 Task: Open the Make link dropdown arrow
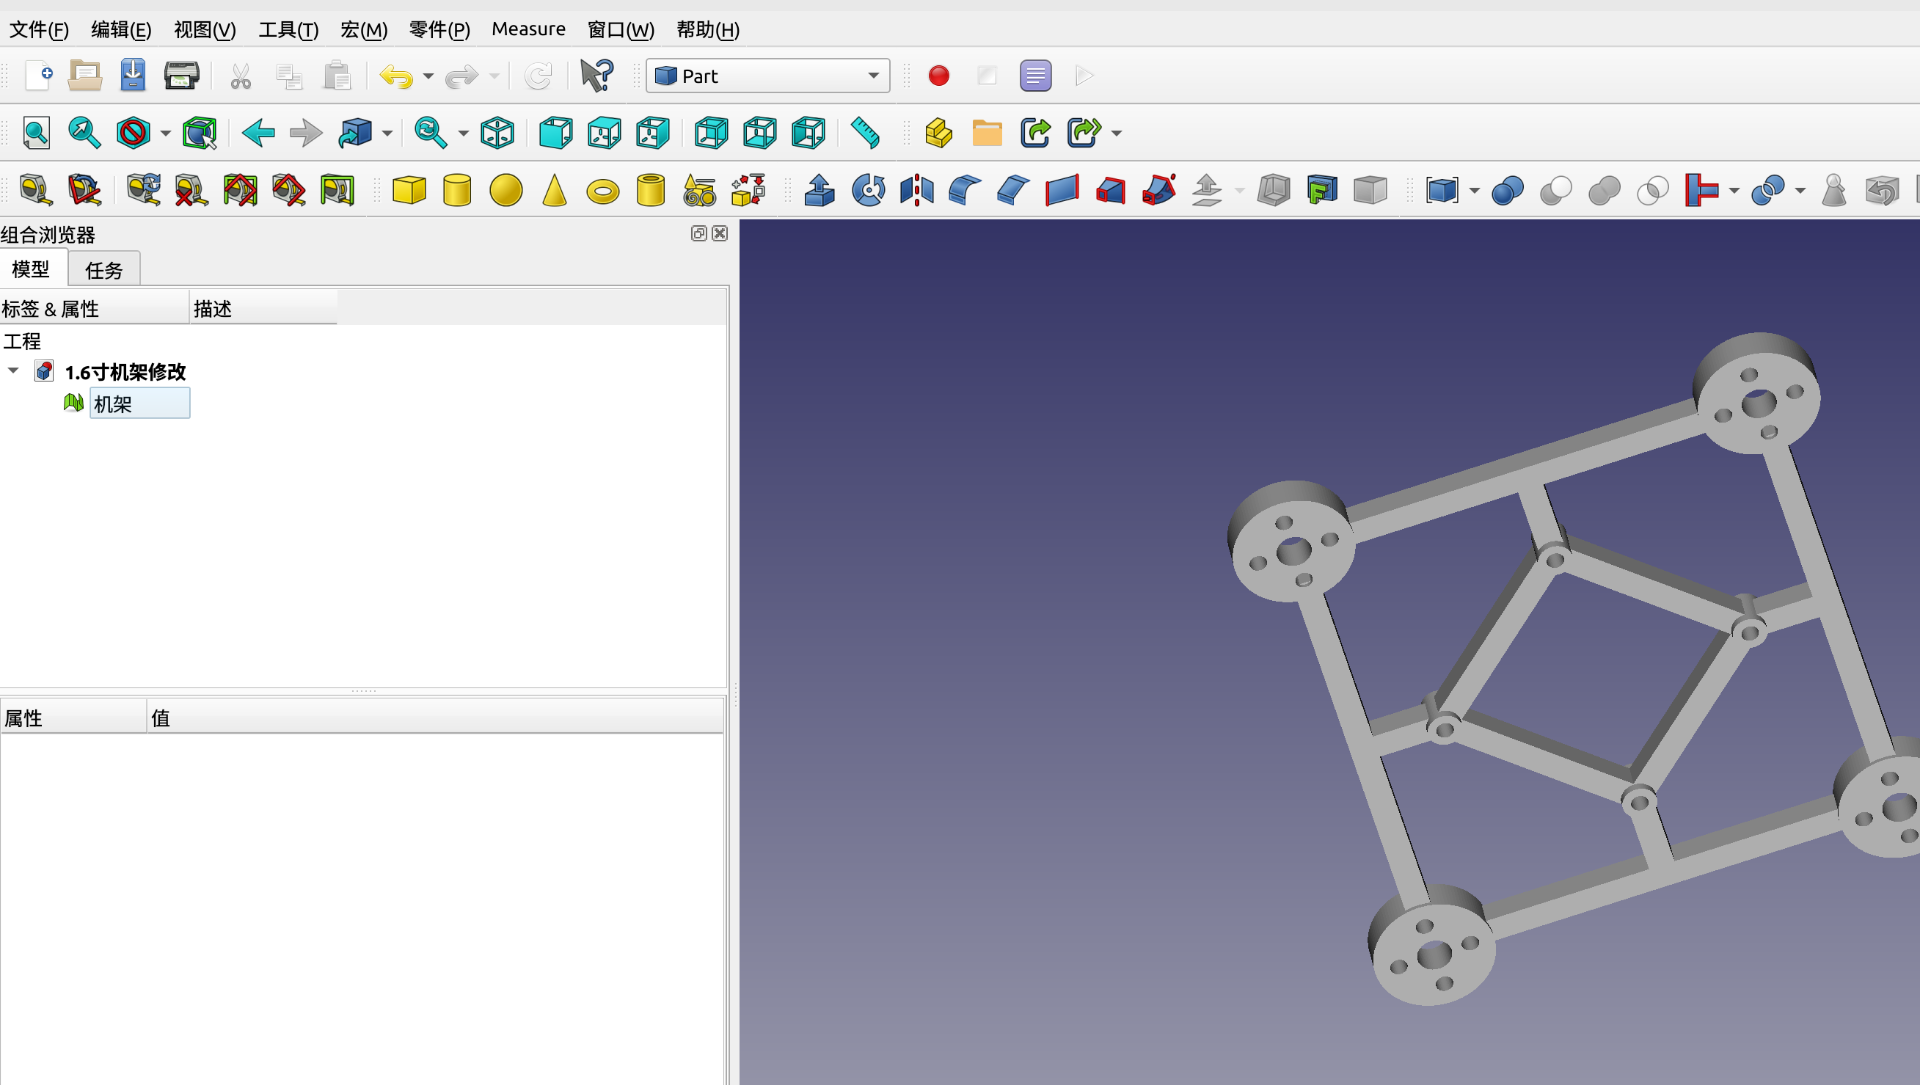coord(1117,133)
